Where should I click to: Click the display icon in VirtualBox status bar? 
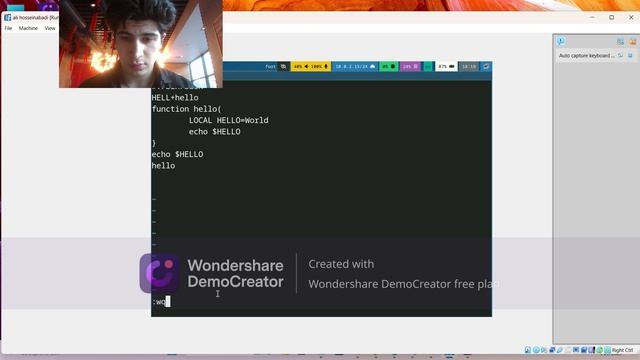[x=576, y=350]
